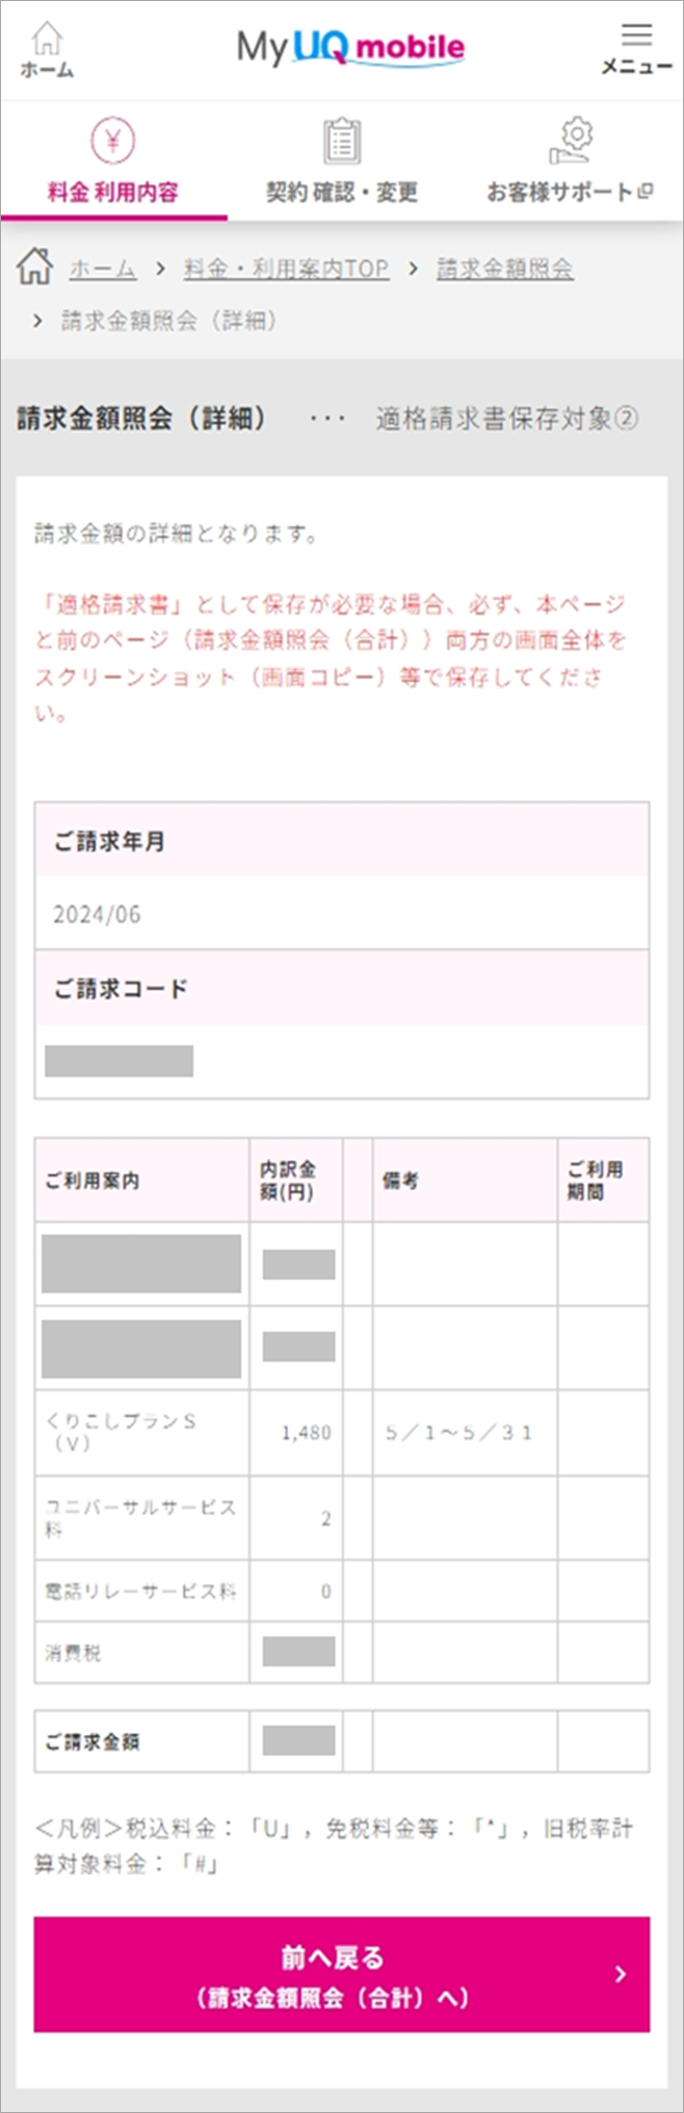Click the くりこしプランS table row
Image resolution: width=684 pixels, height=2113 pixels.
(x=342, y=1432)
